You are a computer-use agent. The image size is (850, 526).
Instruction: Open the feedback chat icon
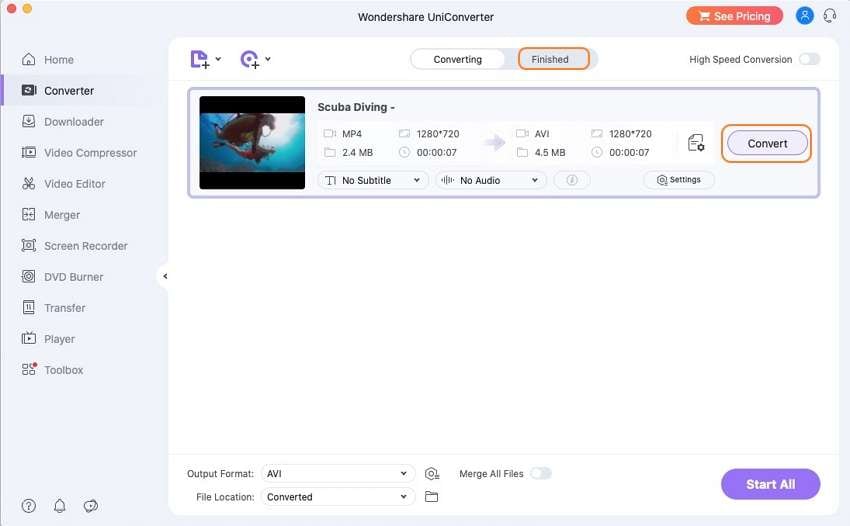91,506
